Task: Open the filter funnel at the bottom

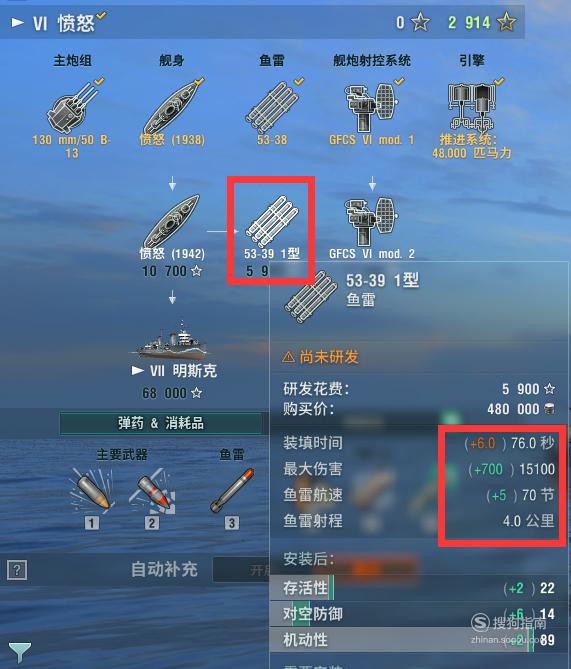Action: [20, 653]
